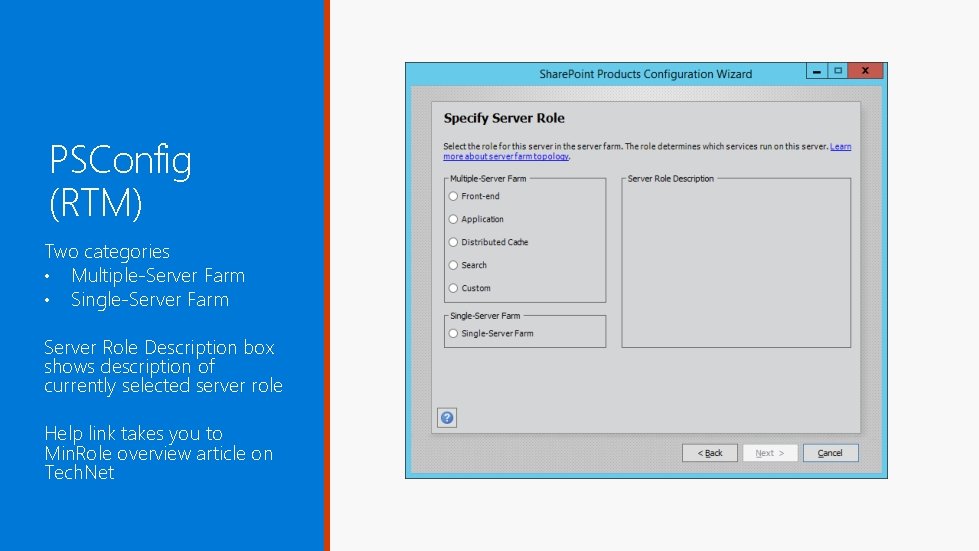Close the Configuration Wizard window
Image resolution: width=979 pixels, height=551 pixels.
(865, 71)
